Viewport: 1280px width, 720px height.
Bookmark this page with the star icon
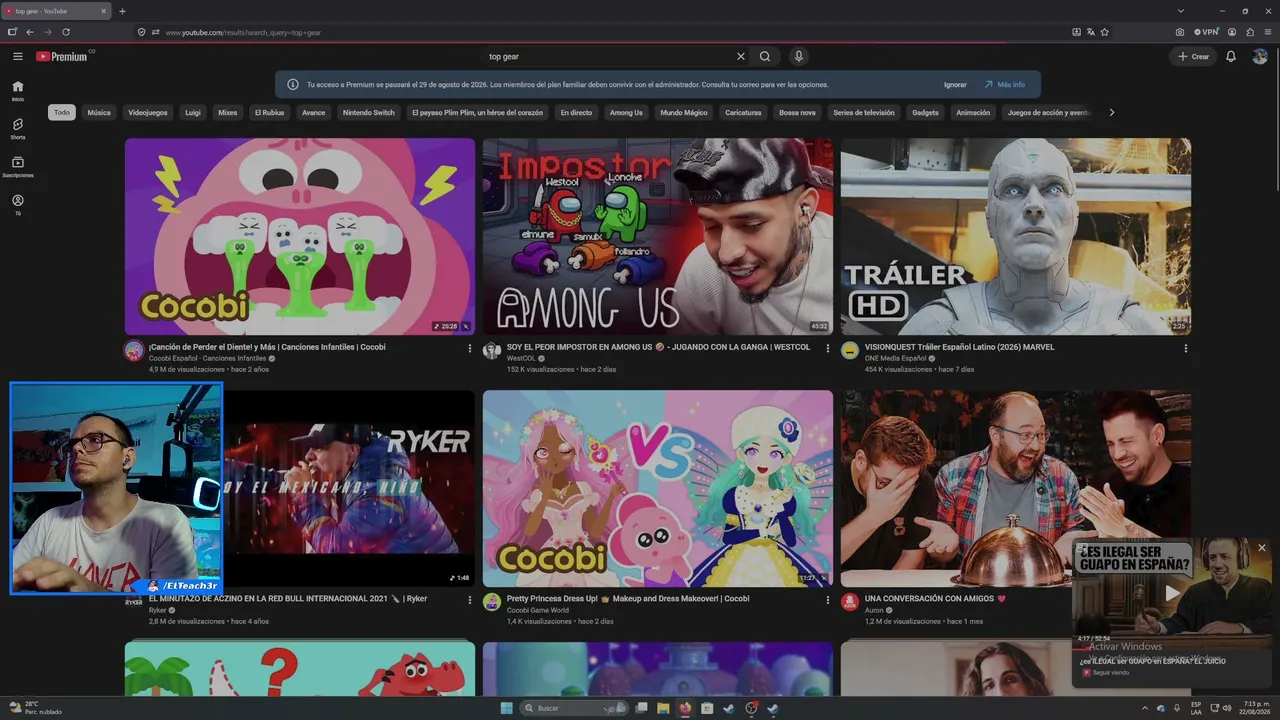pos(1105,32)
